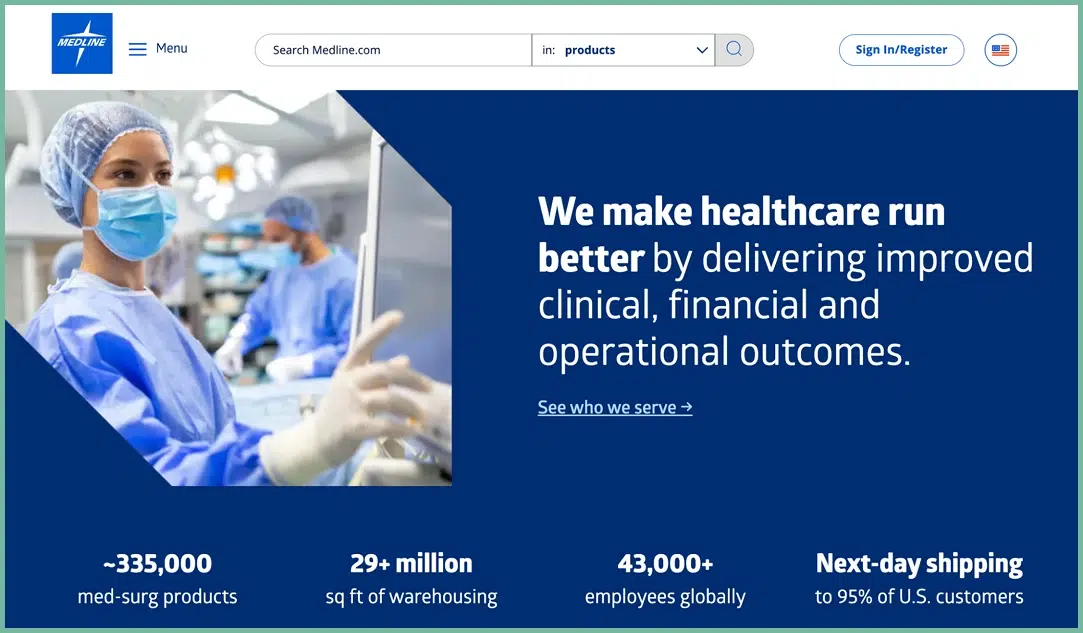Click the Sign In/Register button
Screen dimensions: 1083x633
[900, 49]
